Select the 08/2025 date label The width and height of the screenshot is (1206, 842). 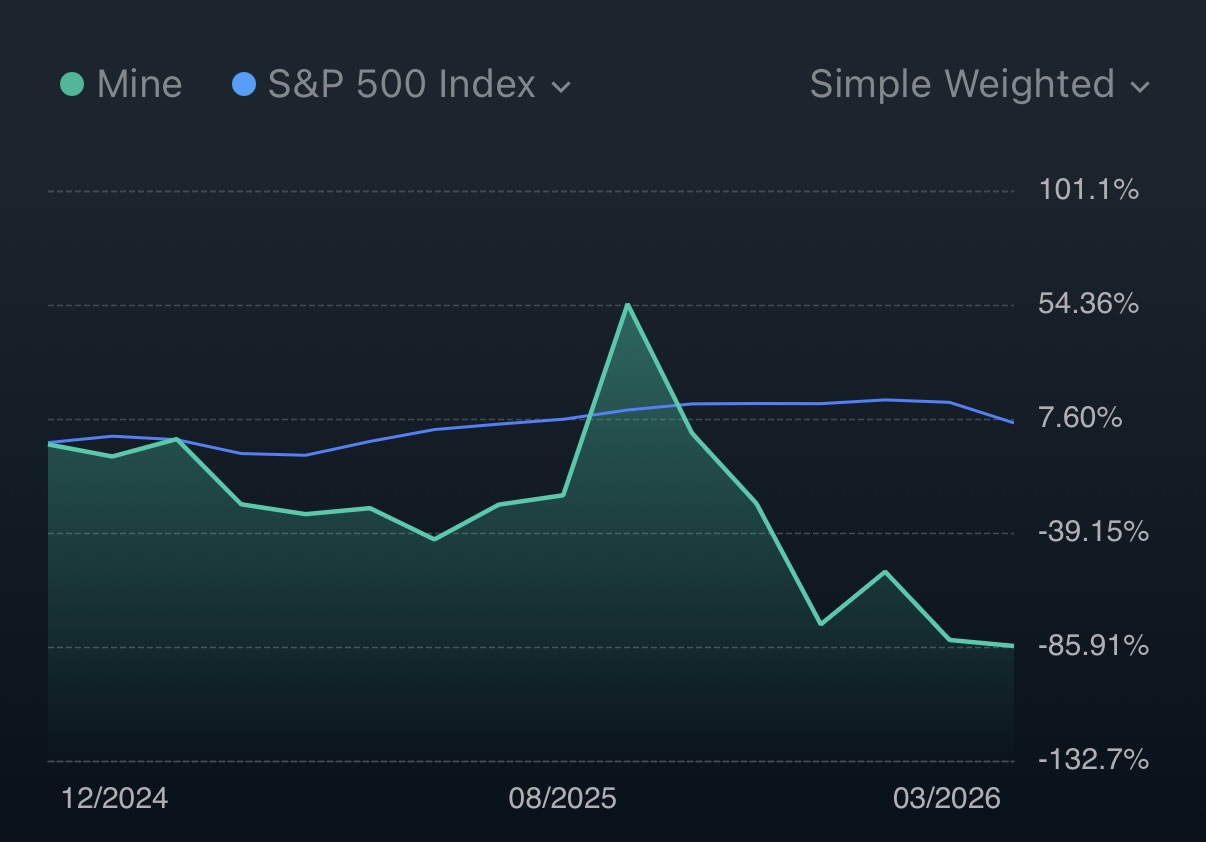(x=562, y=798)
